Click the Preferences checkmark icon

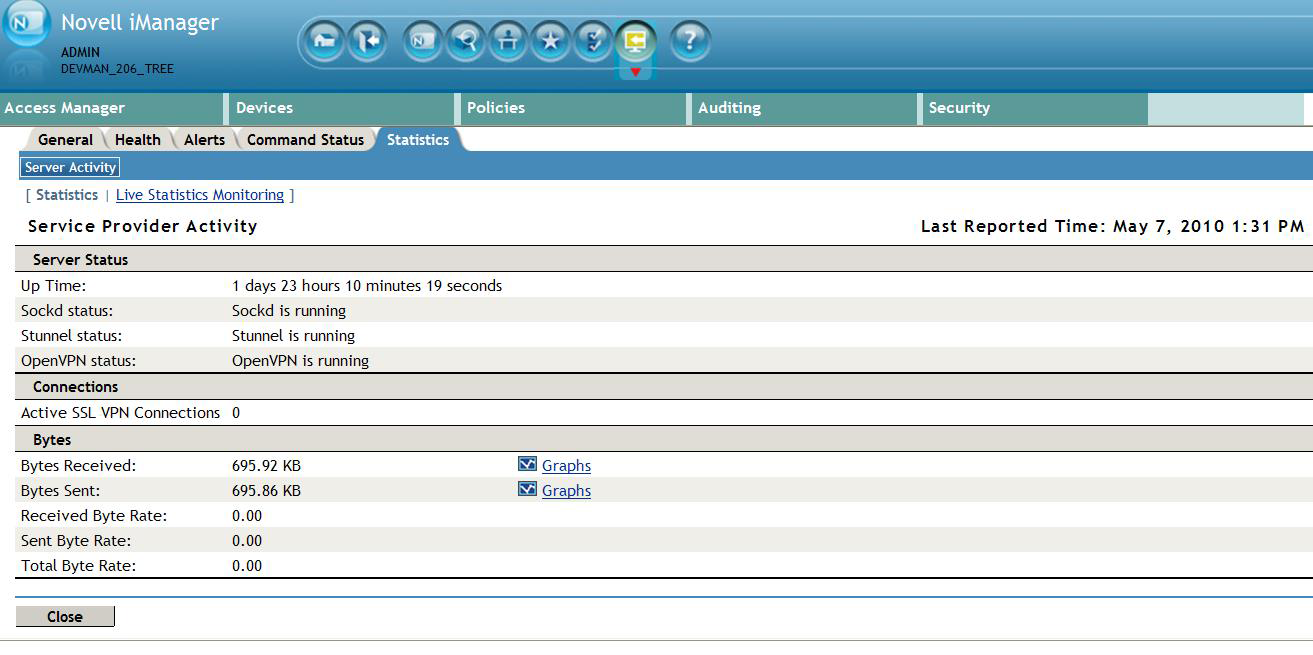[592, 41]
